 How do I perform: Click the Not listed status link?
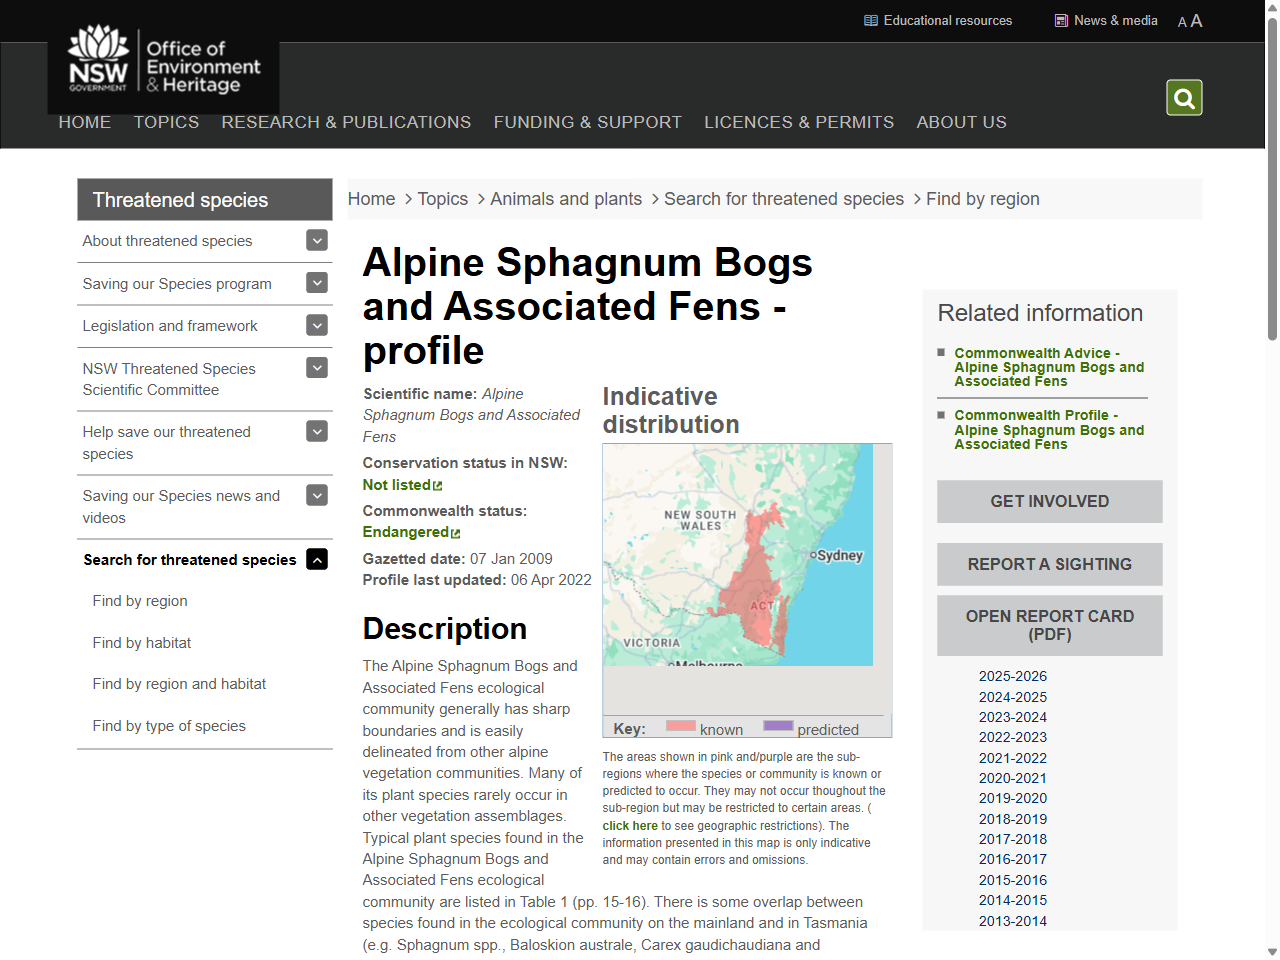pyautogui.click(x=396, y=485)
